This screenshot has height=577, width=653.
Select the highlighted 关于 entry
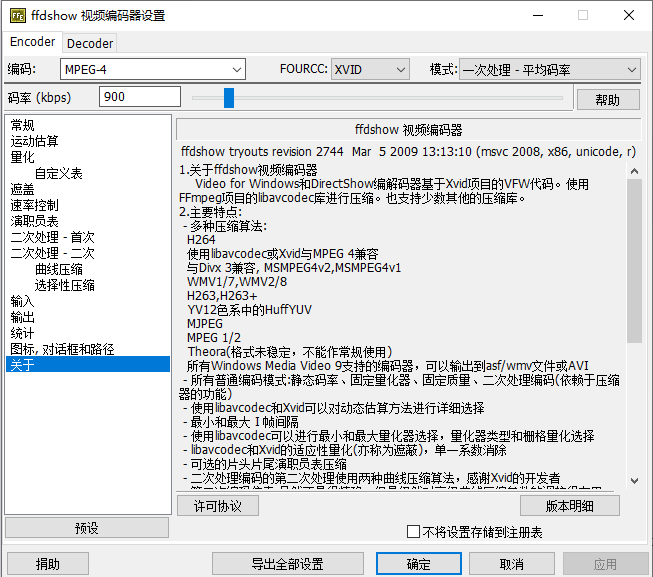[88, 364]
